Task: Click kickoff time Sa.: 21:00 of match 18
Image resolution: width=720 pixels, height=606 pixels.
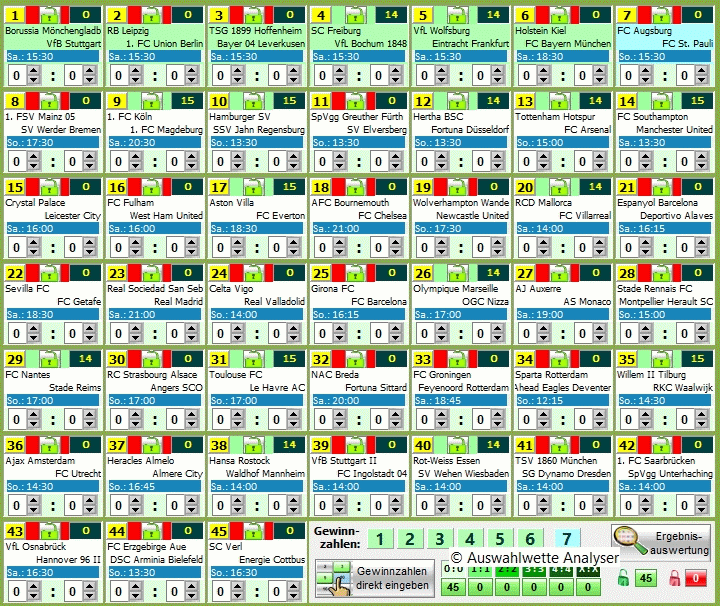Action: [x=359, y=229]
